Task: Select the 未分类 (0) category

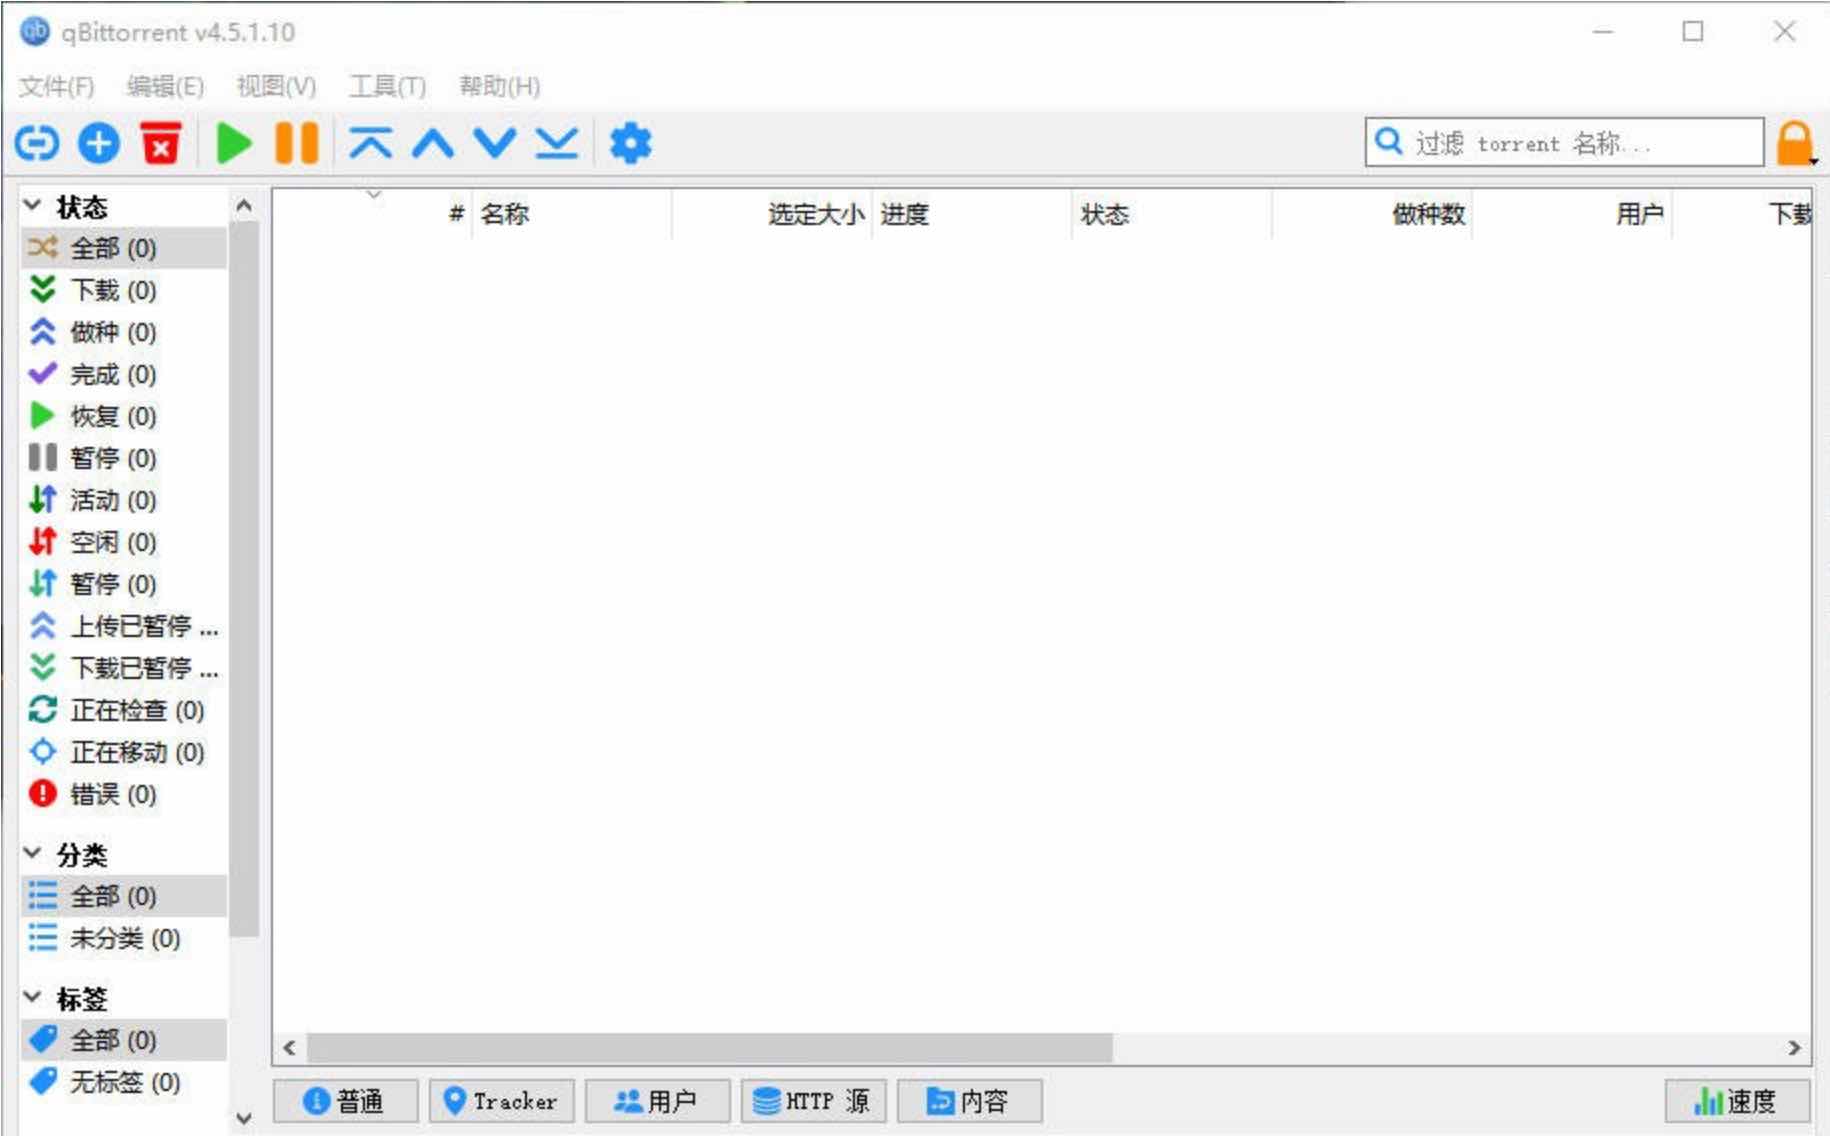Action: point(124,938)
